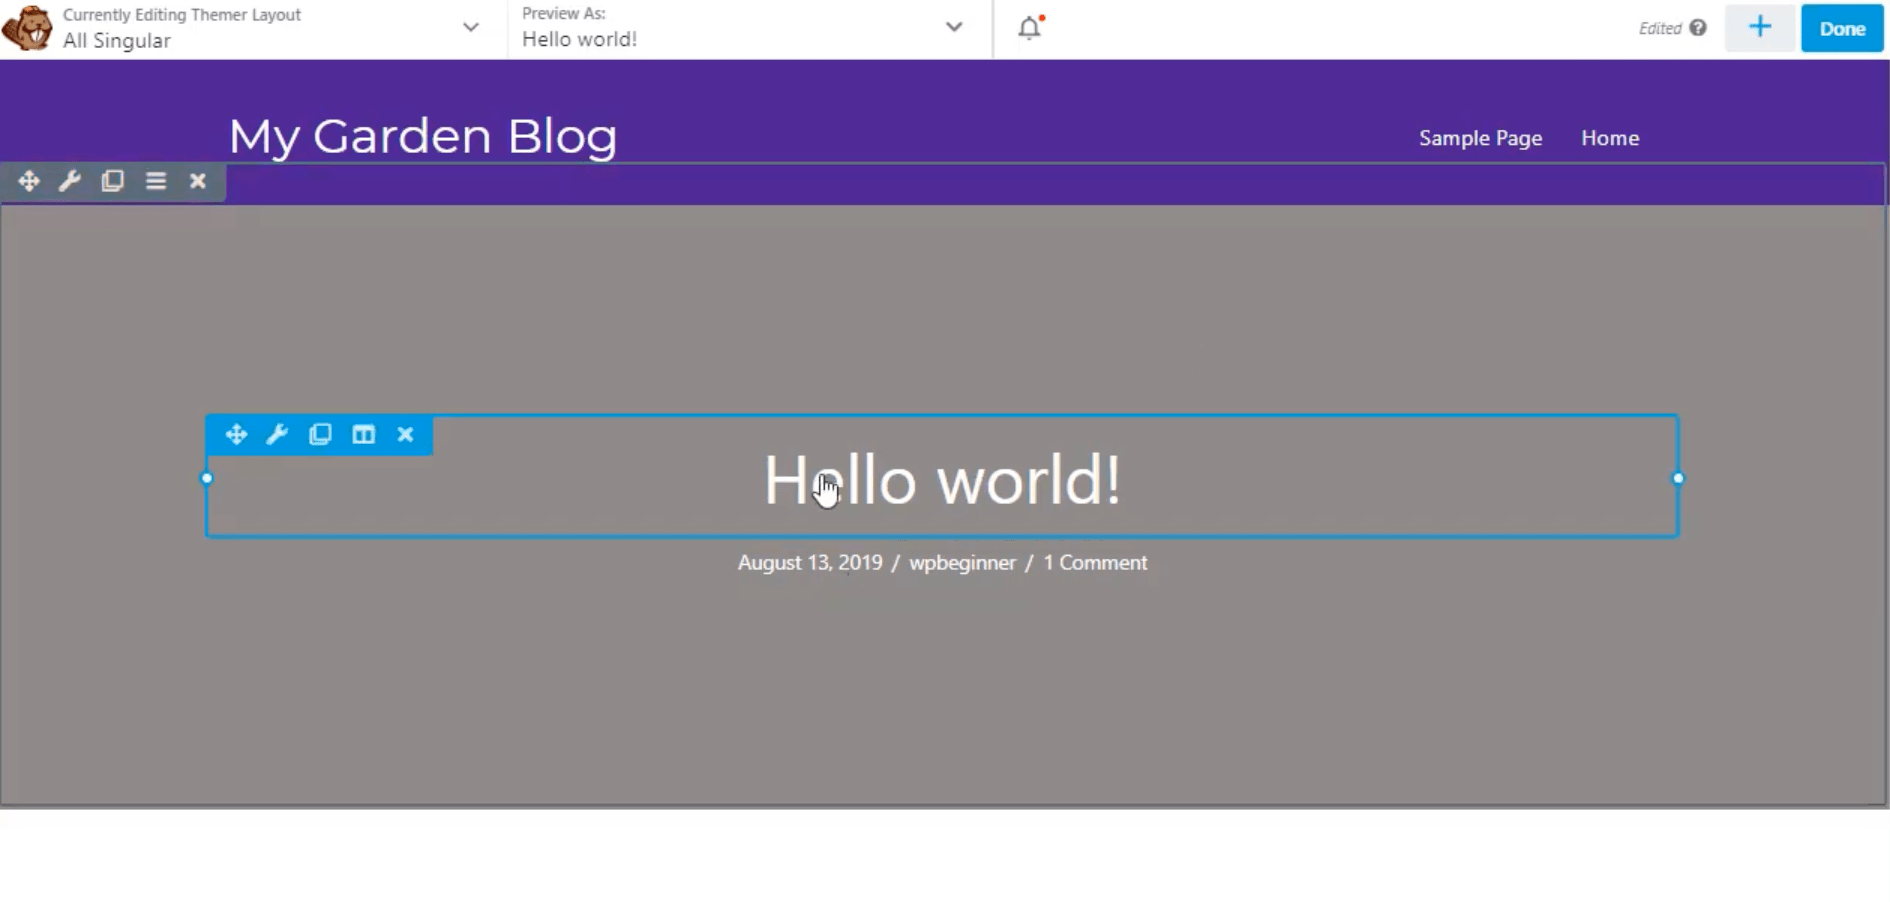Image resolution: width=1890 pixels, height=902 pixels.
Task: Click the Beaver Builder logo icon
Action: 27,28
